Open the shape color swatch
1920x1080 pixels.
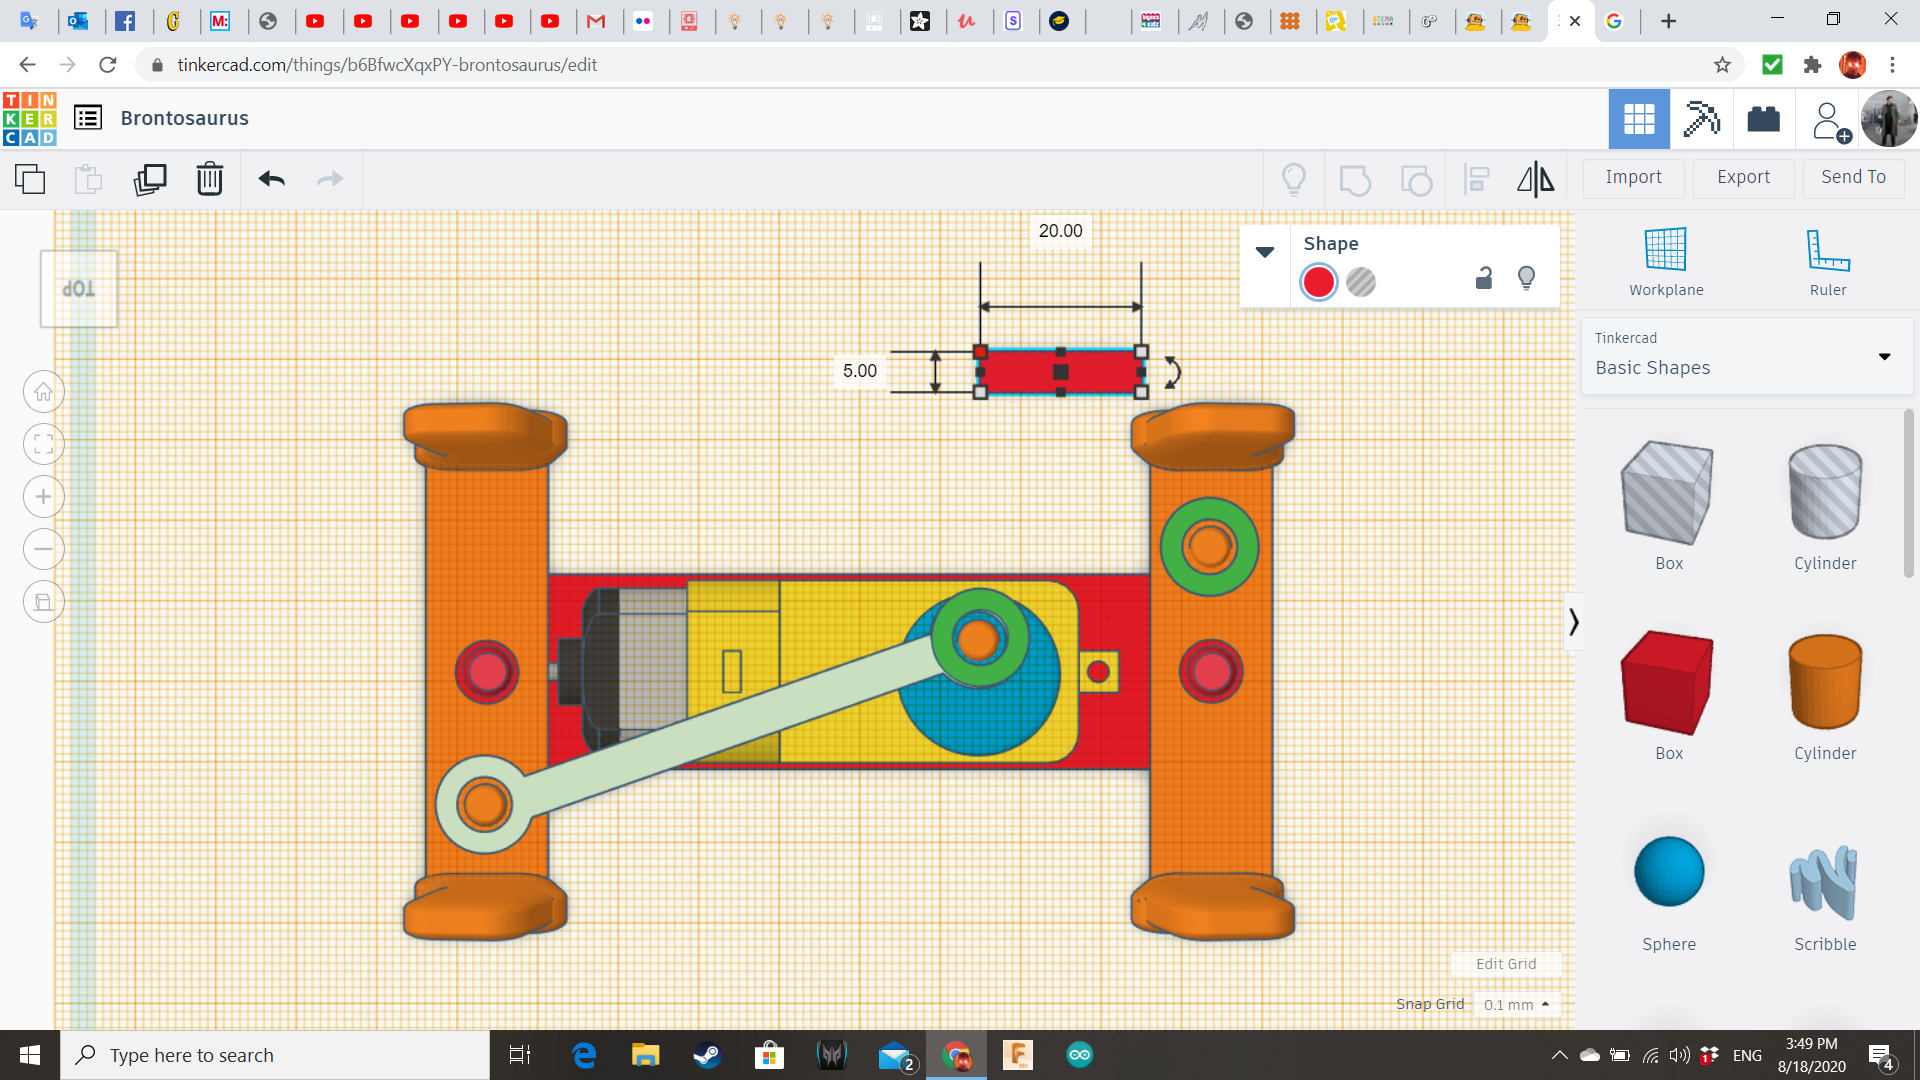pos(1318,282)
